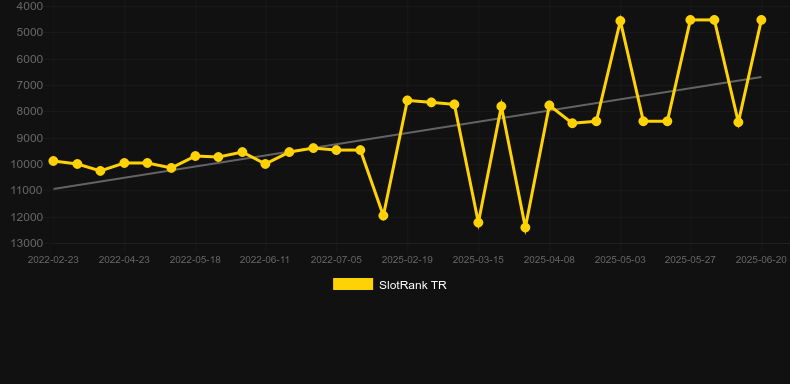Click the 12000 y-axis value

tap(28, 217)
